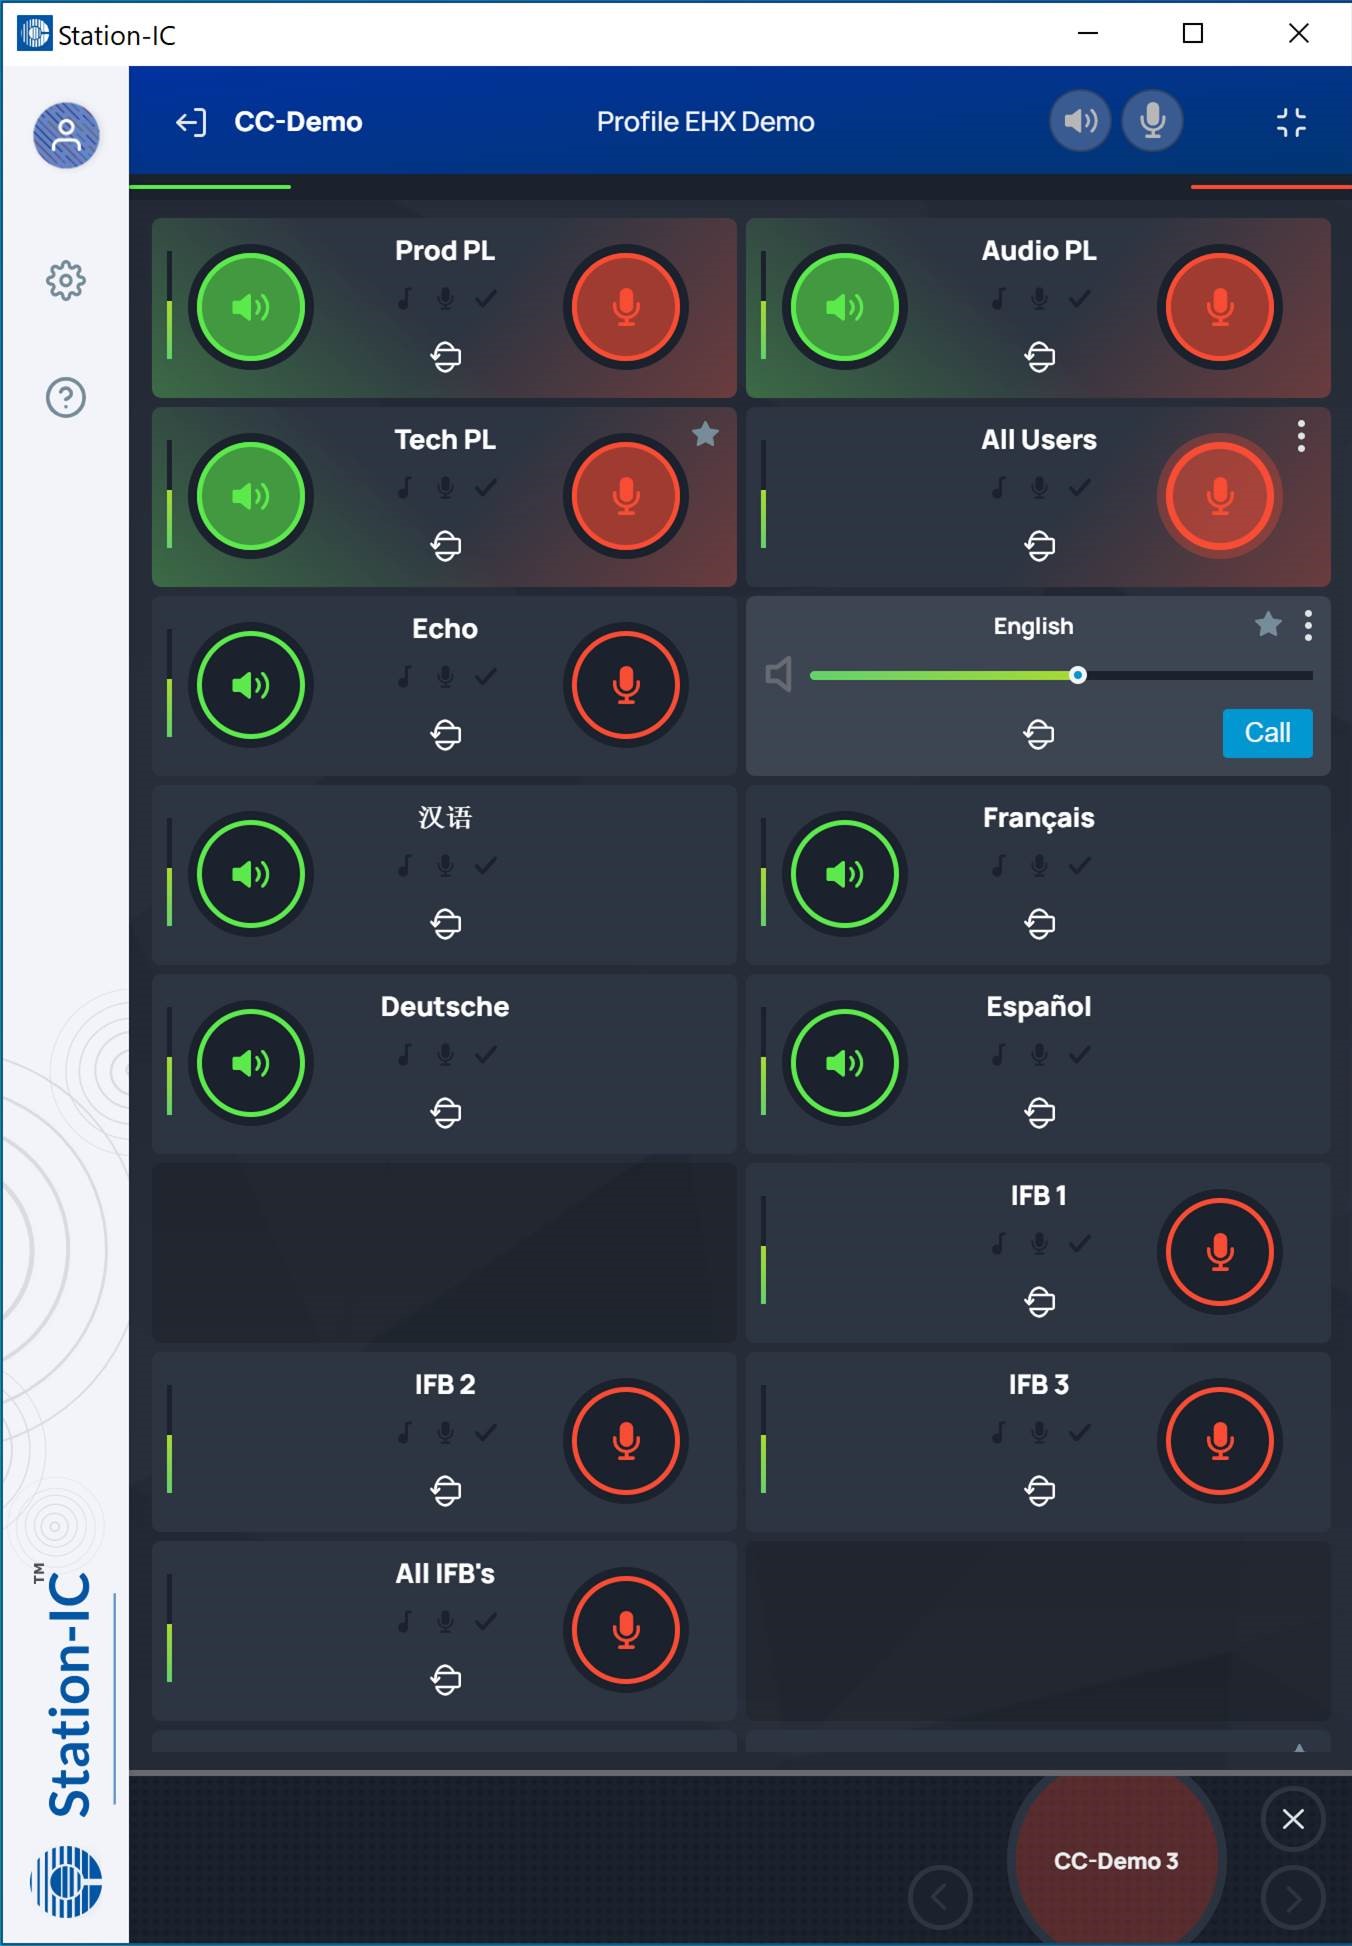Click the 汉语 headset icon

446,923
